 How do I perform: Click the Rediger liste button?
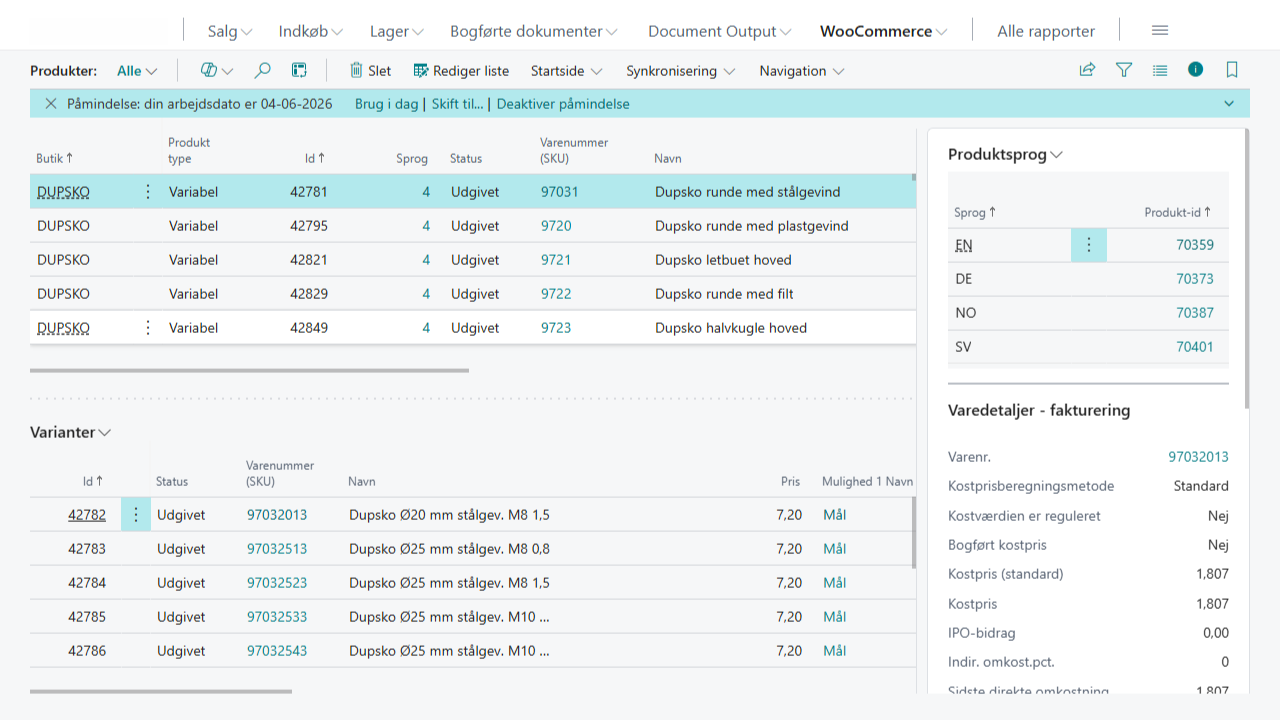(461, 71)
